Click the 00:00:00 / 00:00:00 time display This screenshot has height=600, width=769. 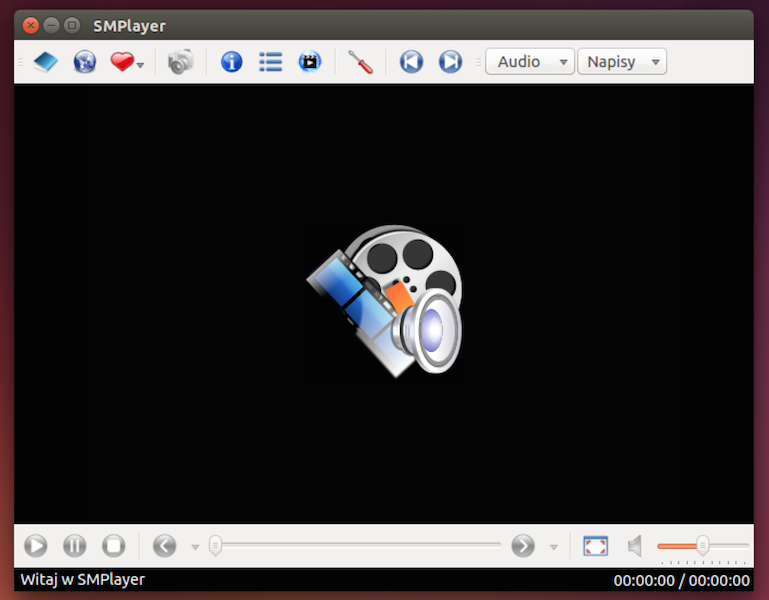point(681,581)
